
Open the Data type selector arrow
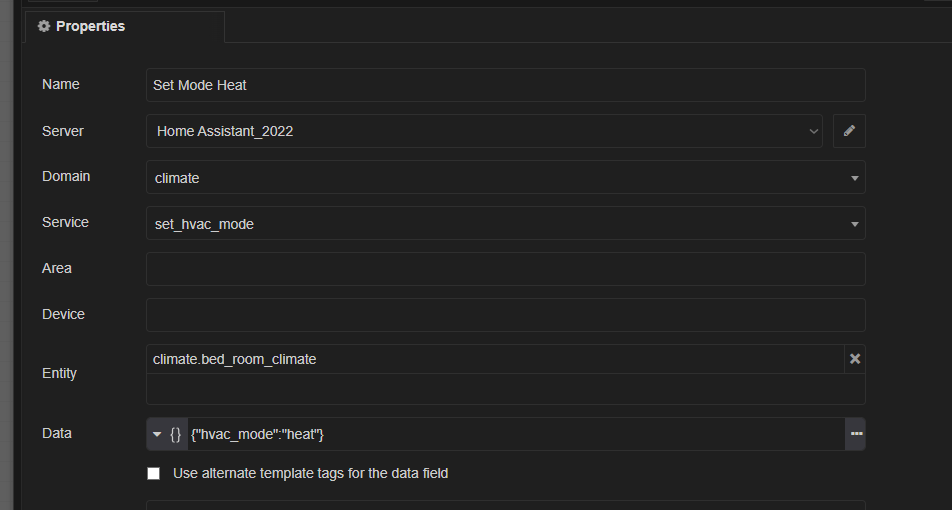(157, 434)
